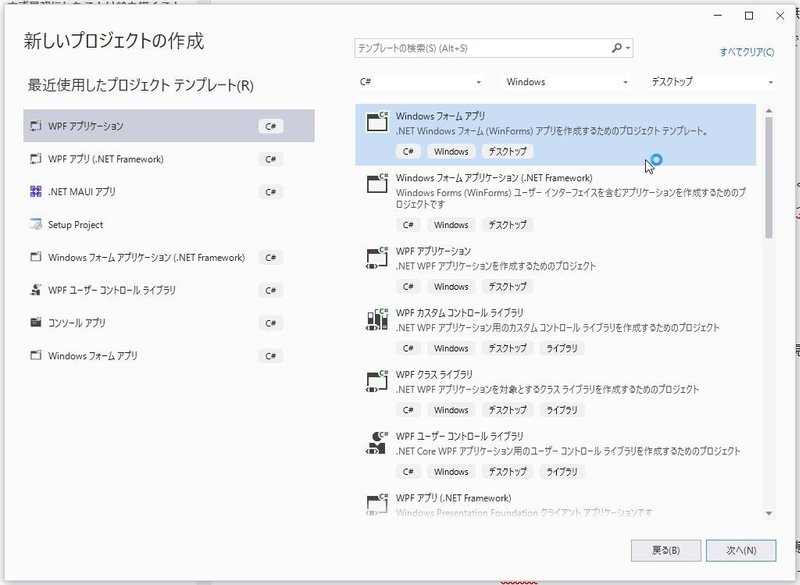The height and width of the screenshot is (585, 800).
Task: Click Windows フォーム アプリ template icon in results
Action: coord(377,122)
